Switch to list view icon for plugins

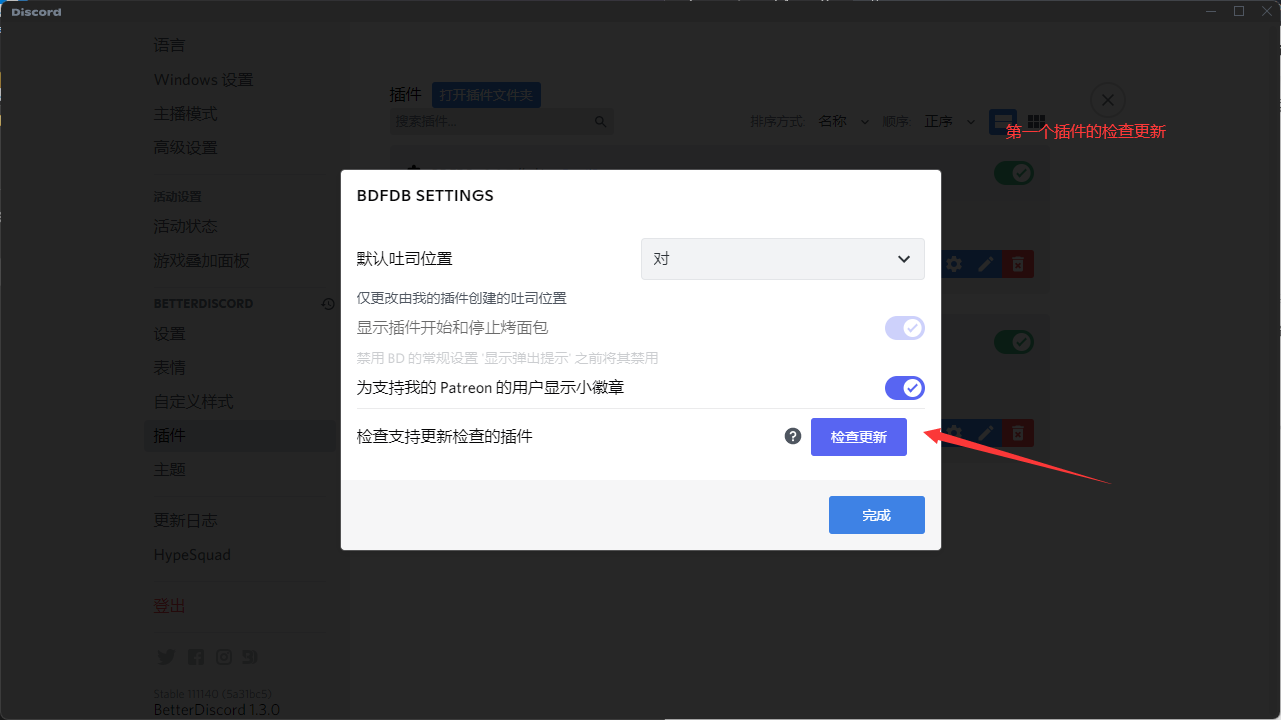1003,121
